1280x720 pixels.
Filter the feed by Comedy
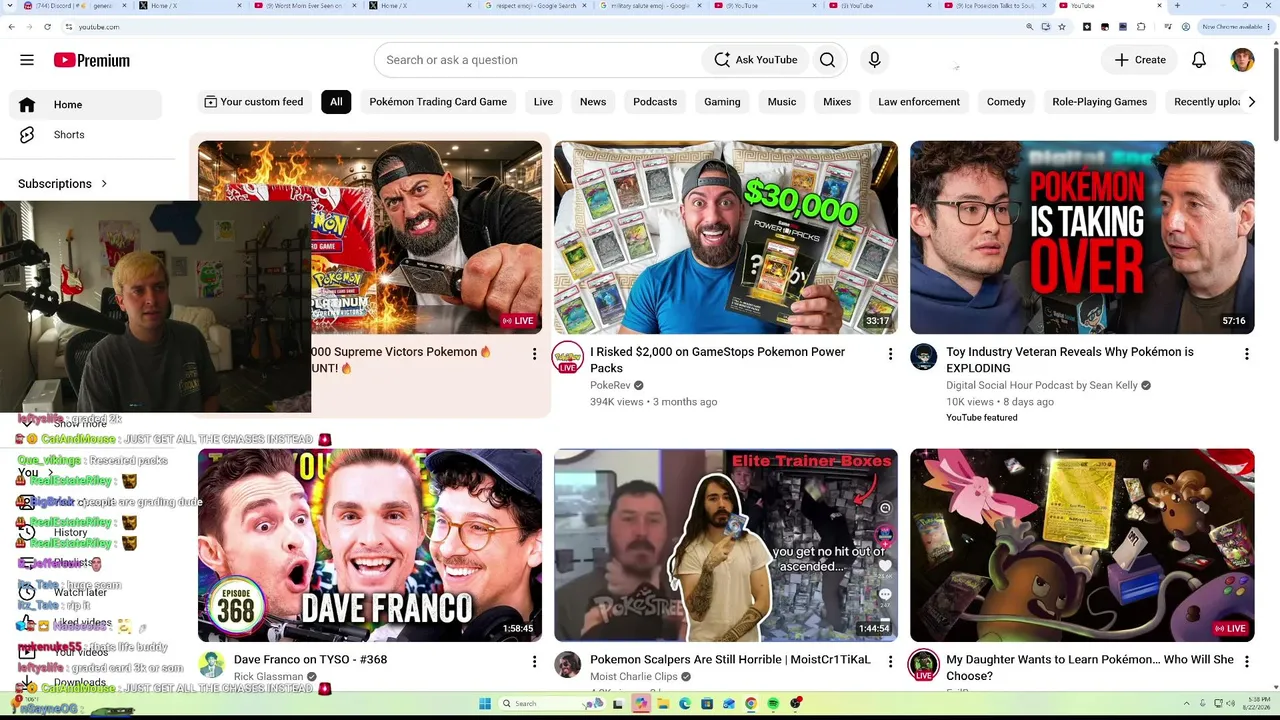click(1006, 102)
